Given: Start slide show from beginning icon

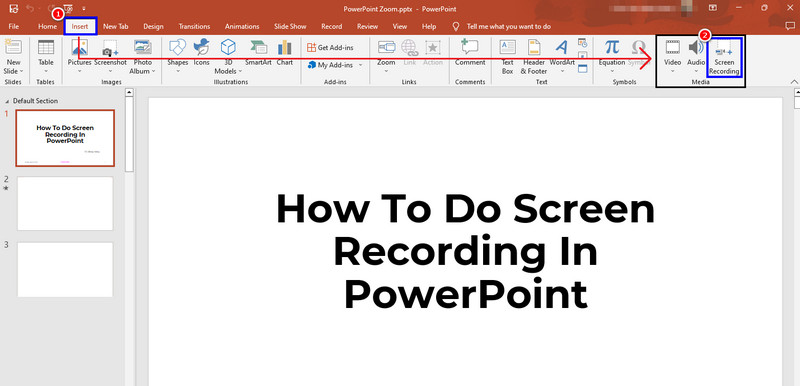Looking at the screenshot, I should click(68, 9).
